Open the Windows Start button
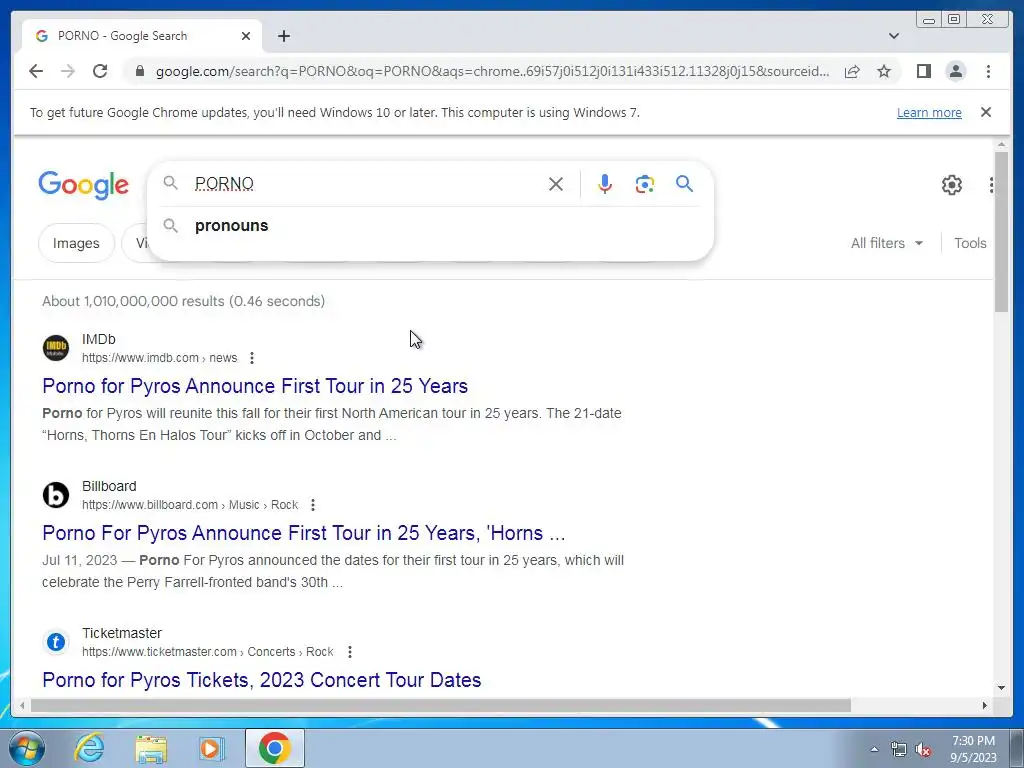This screenshot has height=768, width=1024. 26,748
